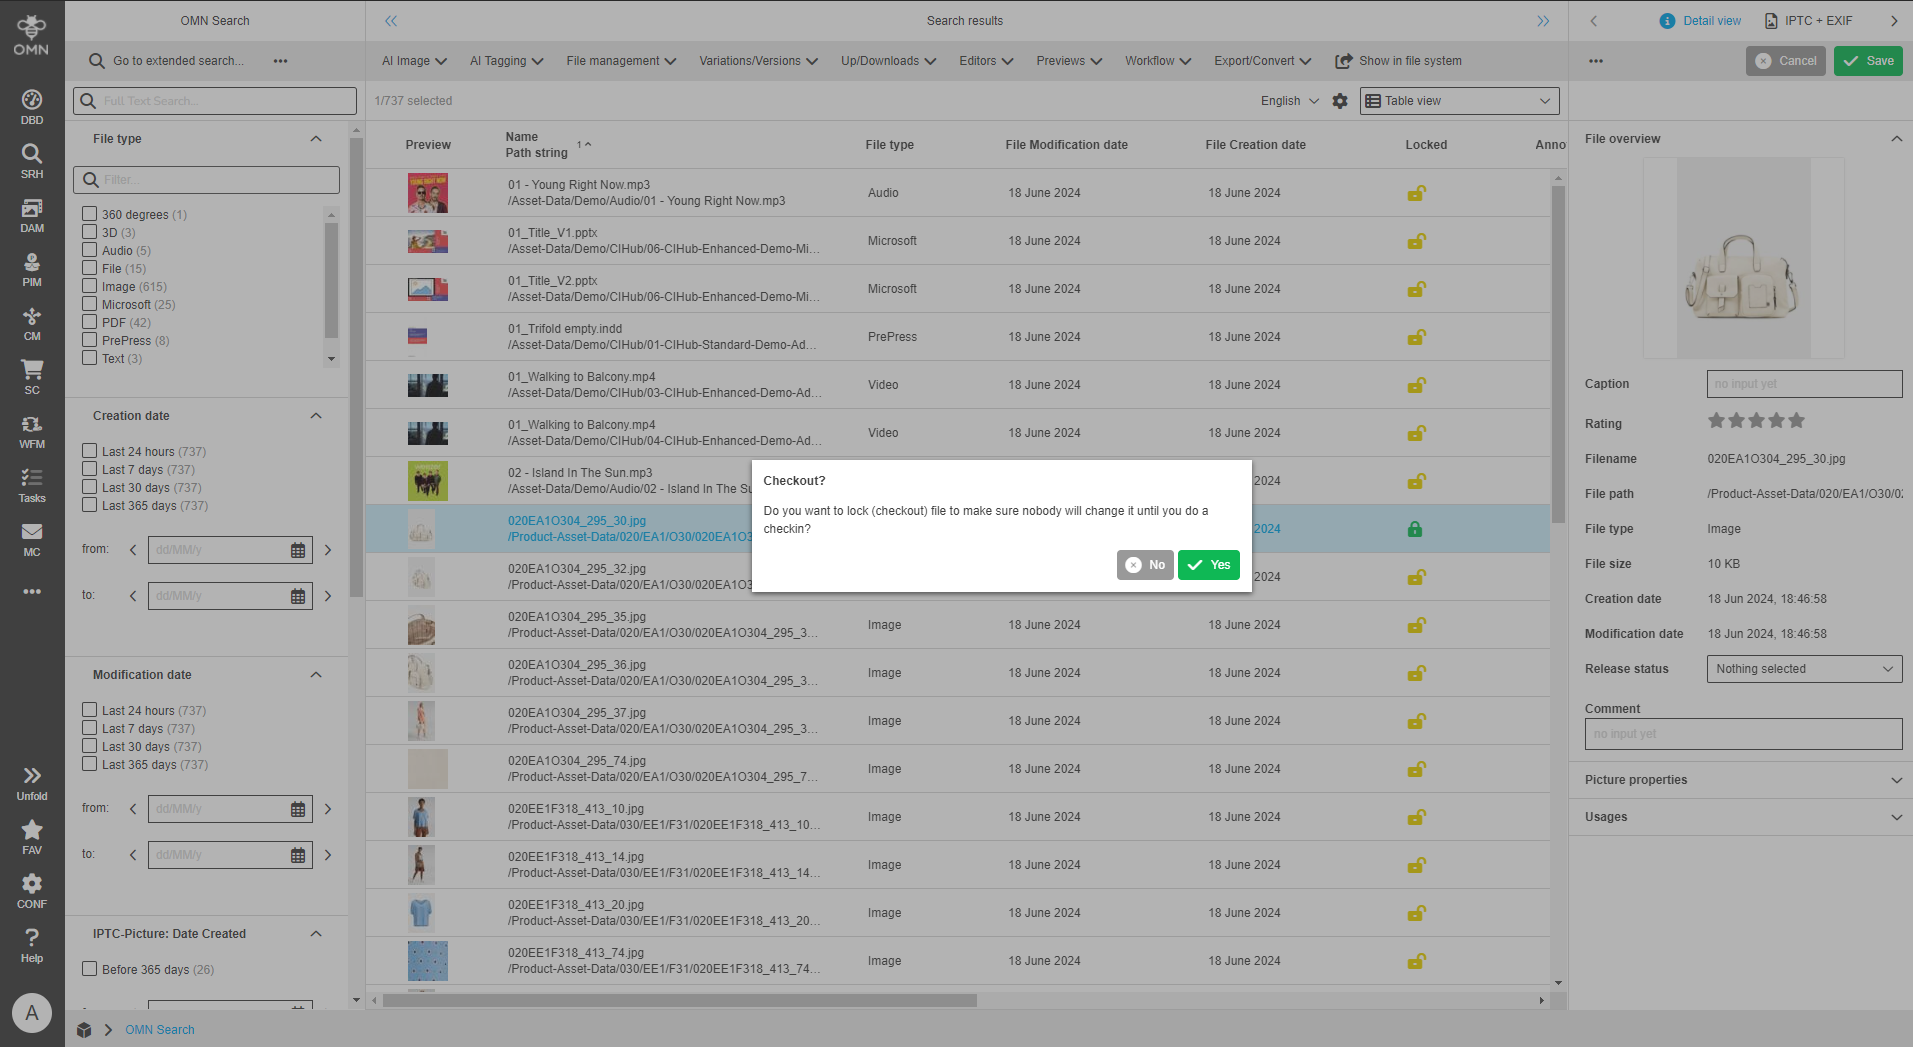Screen dimensions: 1913x1047
Task: Open the search result settings gear icon
Action: tap(1340, 100)
